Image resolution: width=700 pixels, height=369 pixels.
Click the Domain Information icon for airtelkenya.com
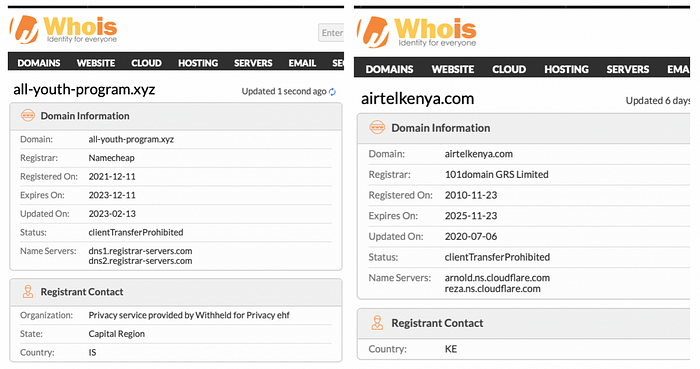(377, 128)
